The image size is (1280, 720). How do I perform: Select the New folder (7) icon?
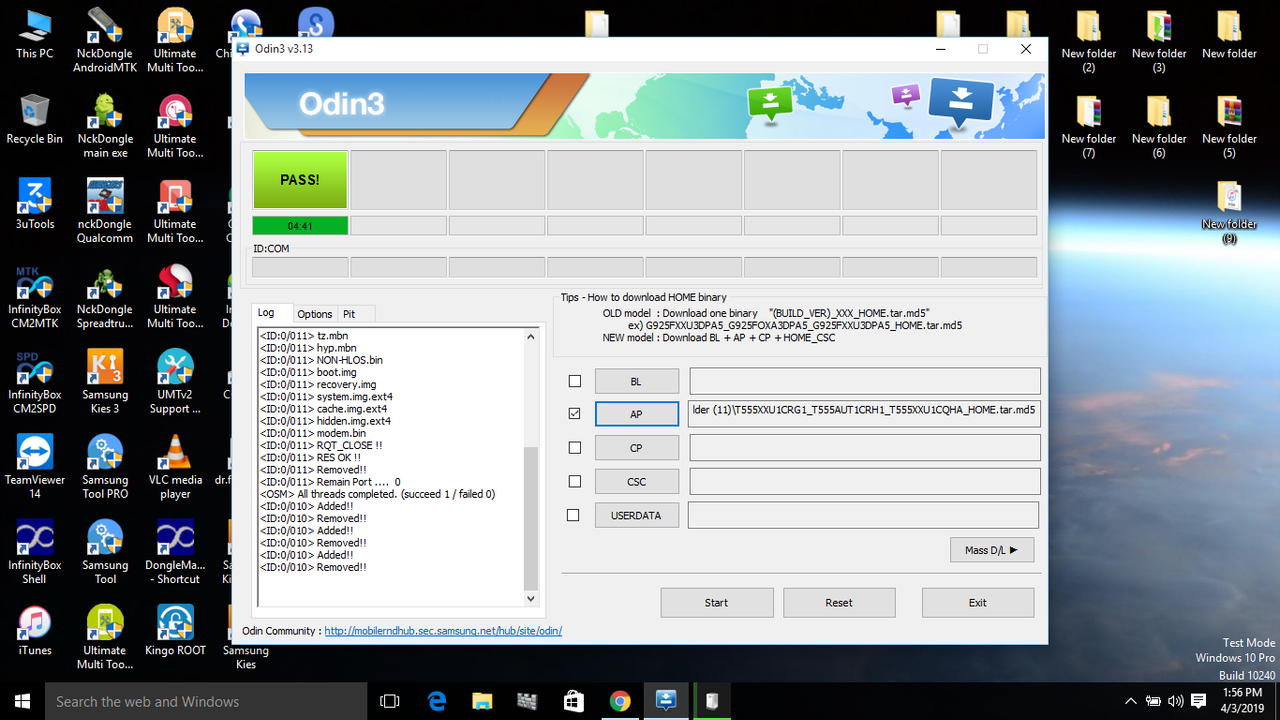pyautogui.click(x=1088, y=126)
